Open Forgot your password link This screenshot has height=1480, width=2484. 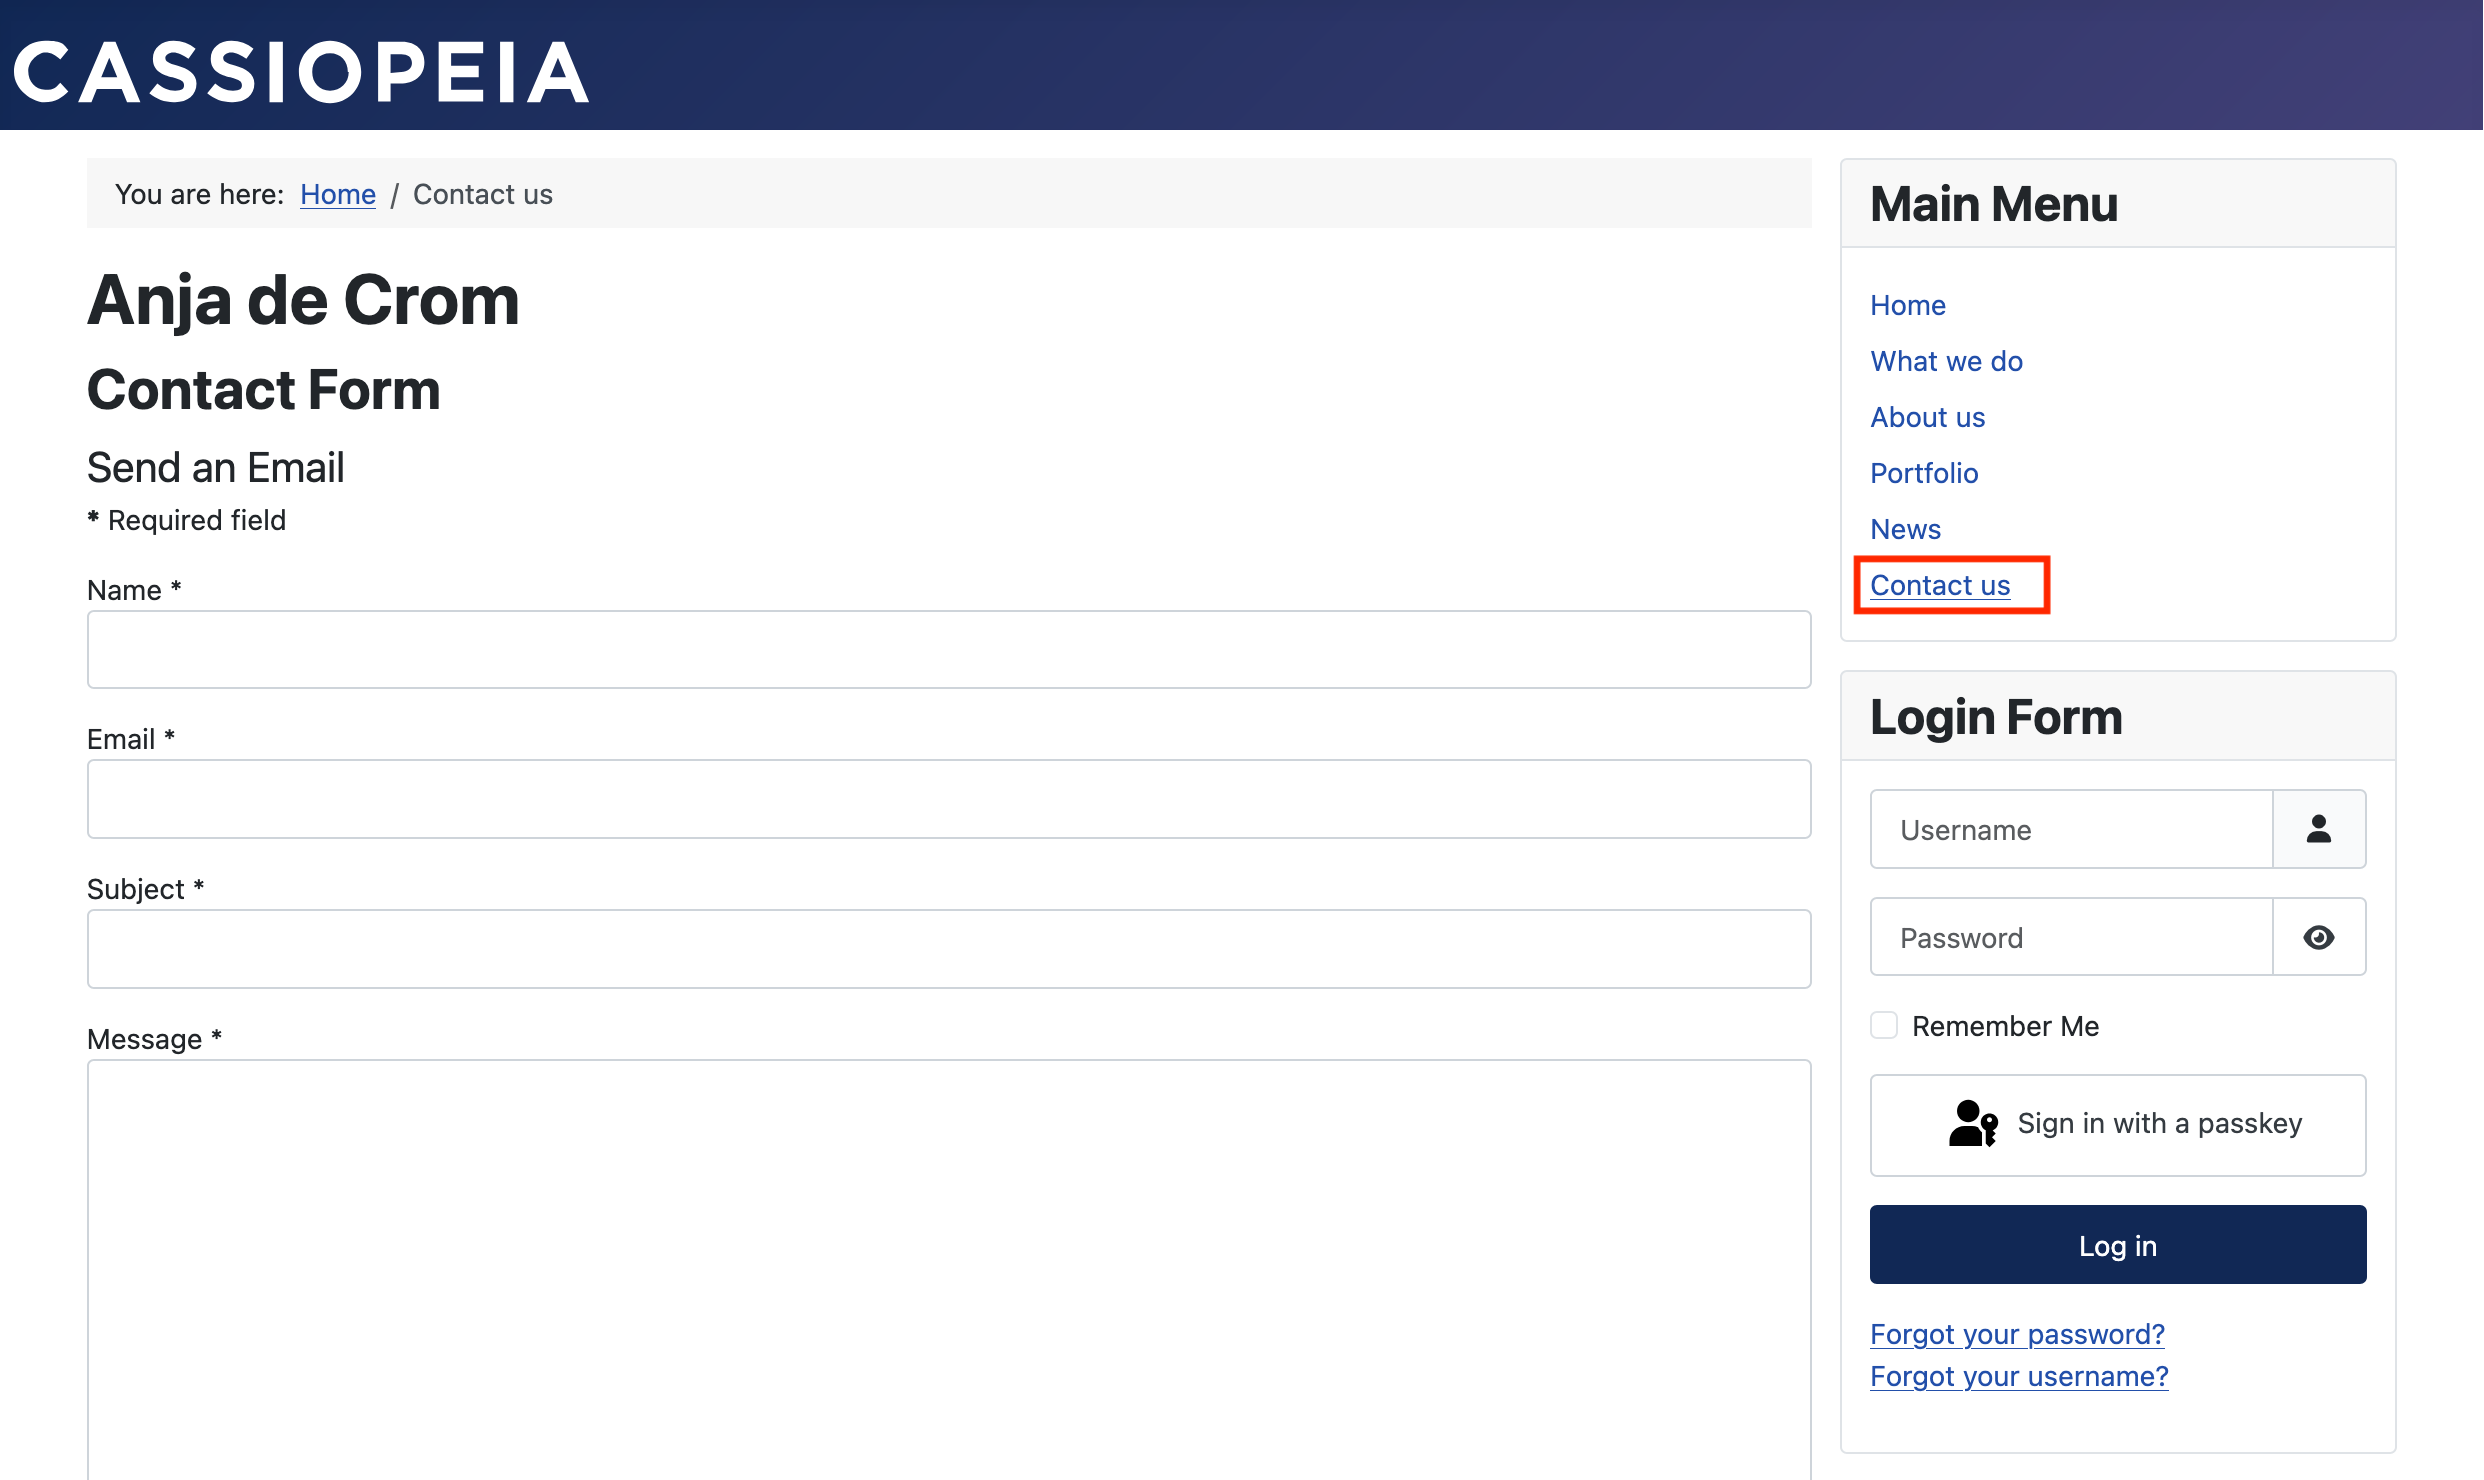click(x=2016, y=1334)
